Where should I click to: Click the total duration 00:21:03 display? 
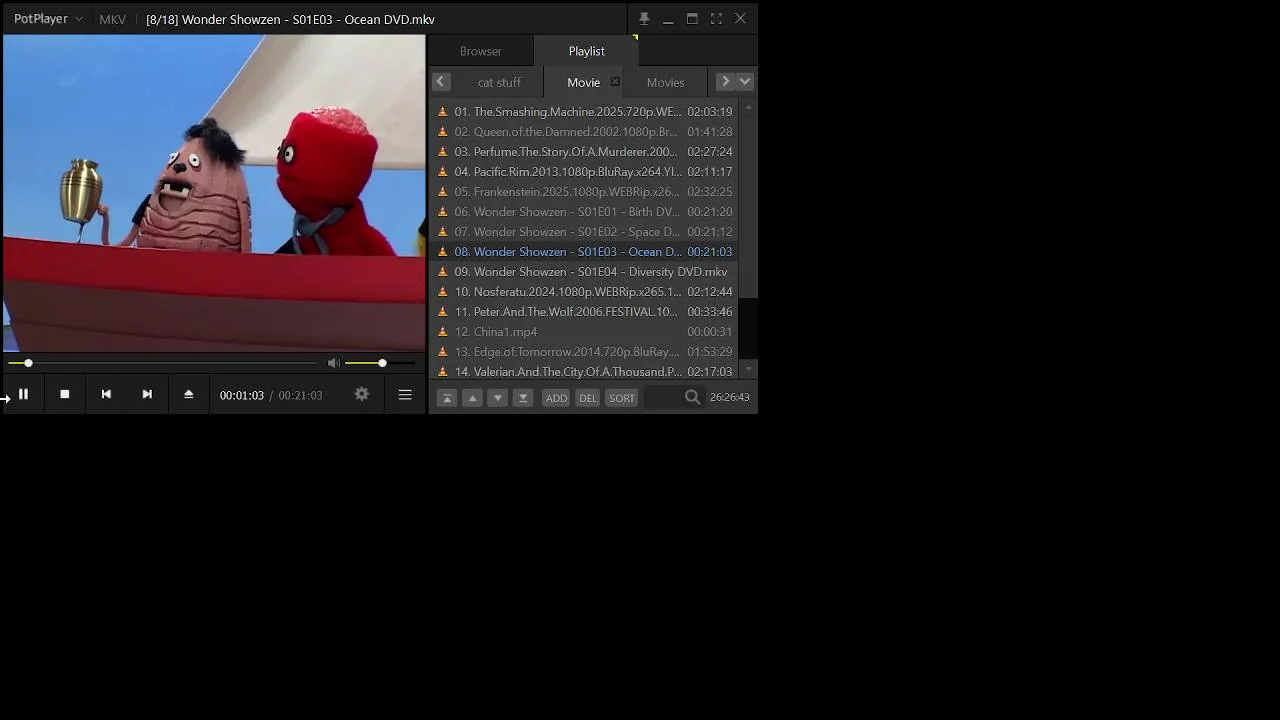[300, 396]
